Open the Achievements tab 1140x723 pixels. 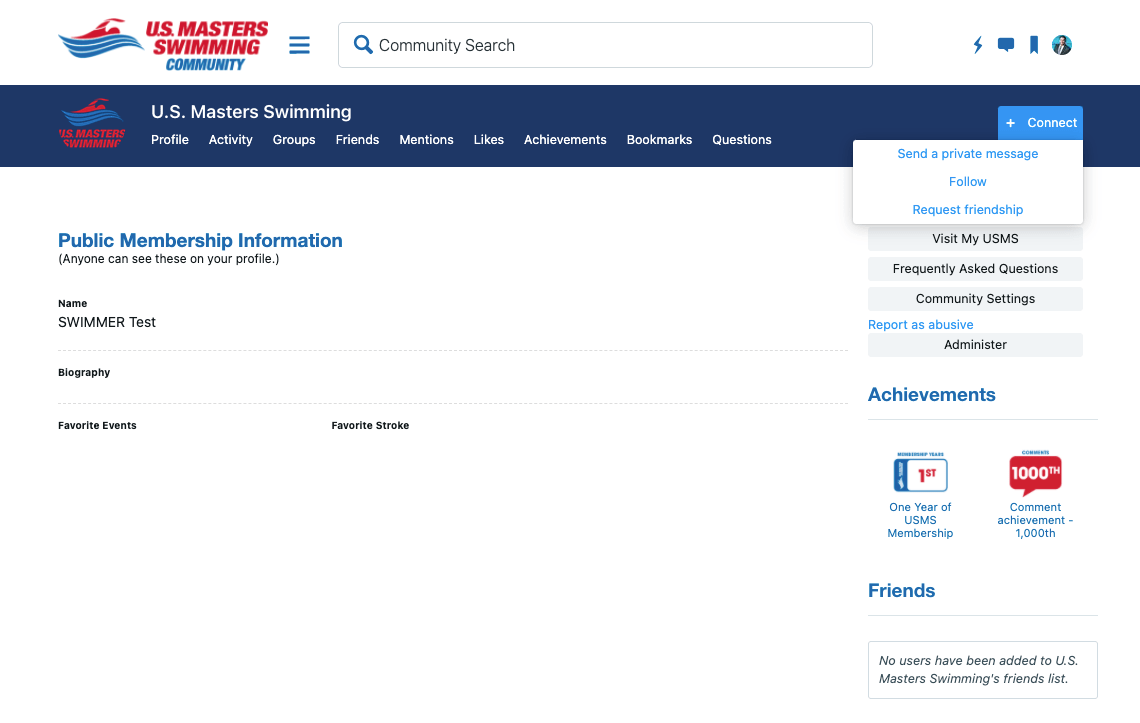pos(565,139)
